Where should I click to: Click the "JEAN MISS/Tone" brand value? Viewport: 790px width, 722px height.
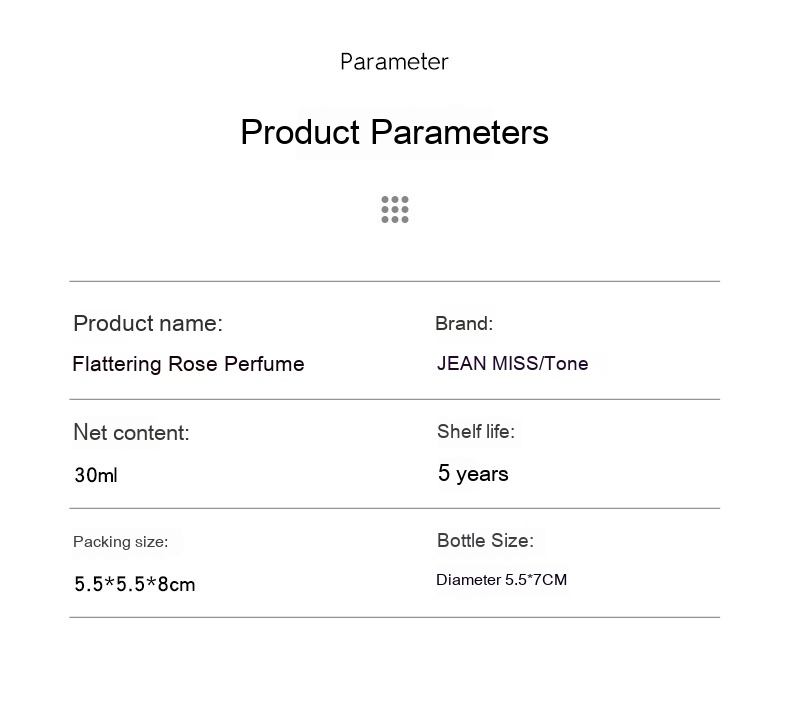513,363
